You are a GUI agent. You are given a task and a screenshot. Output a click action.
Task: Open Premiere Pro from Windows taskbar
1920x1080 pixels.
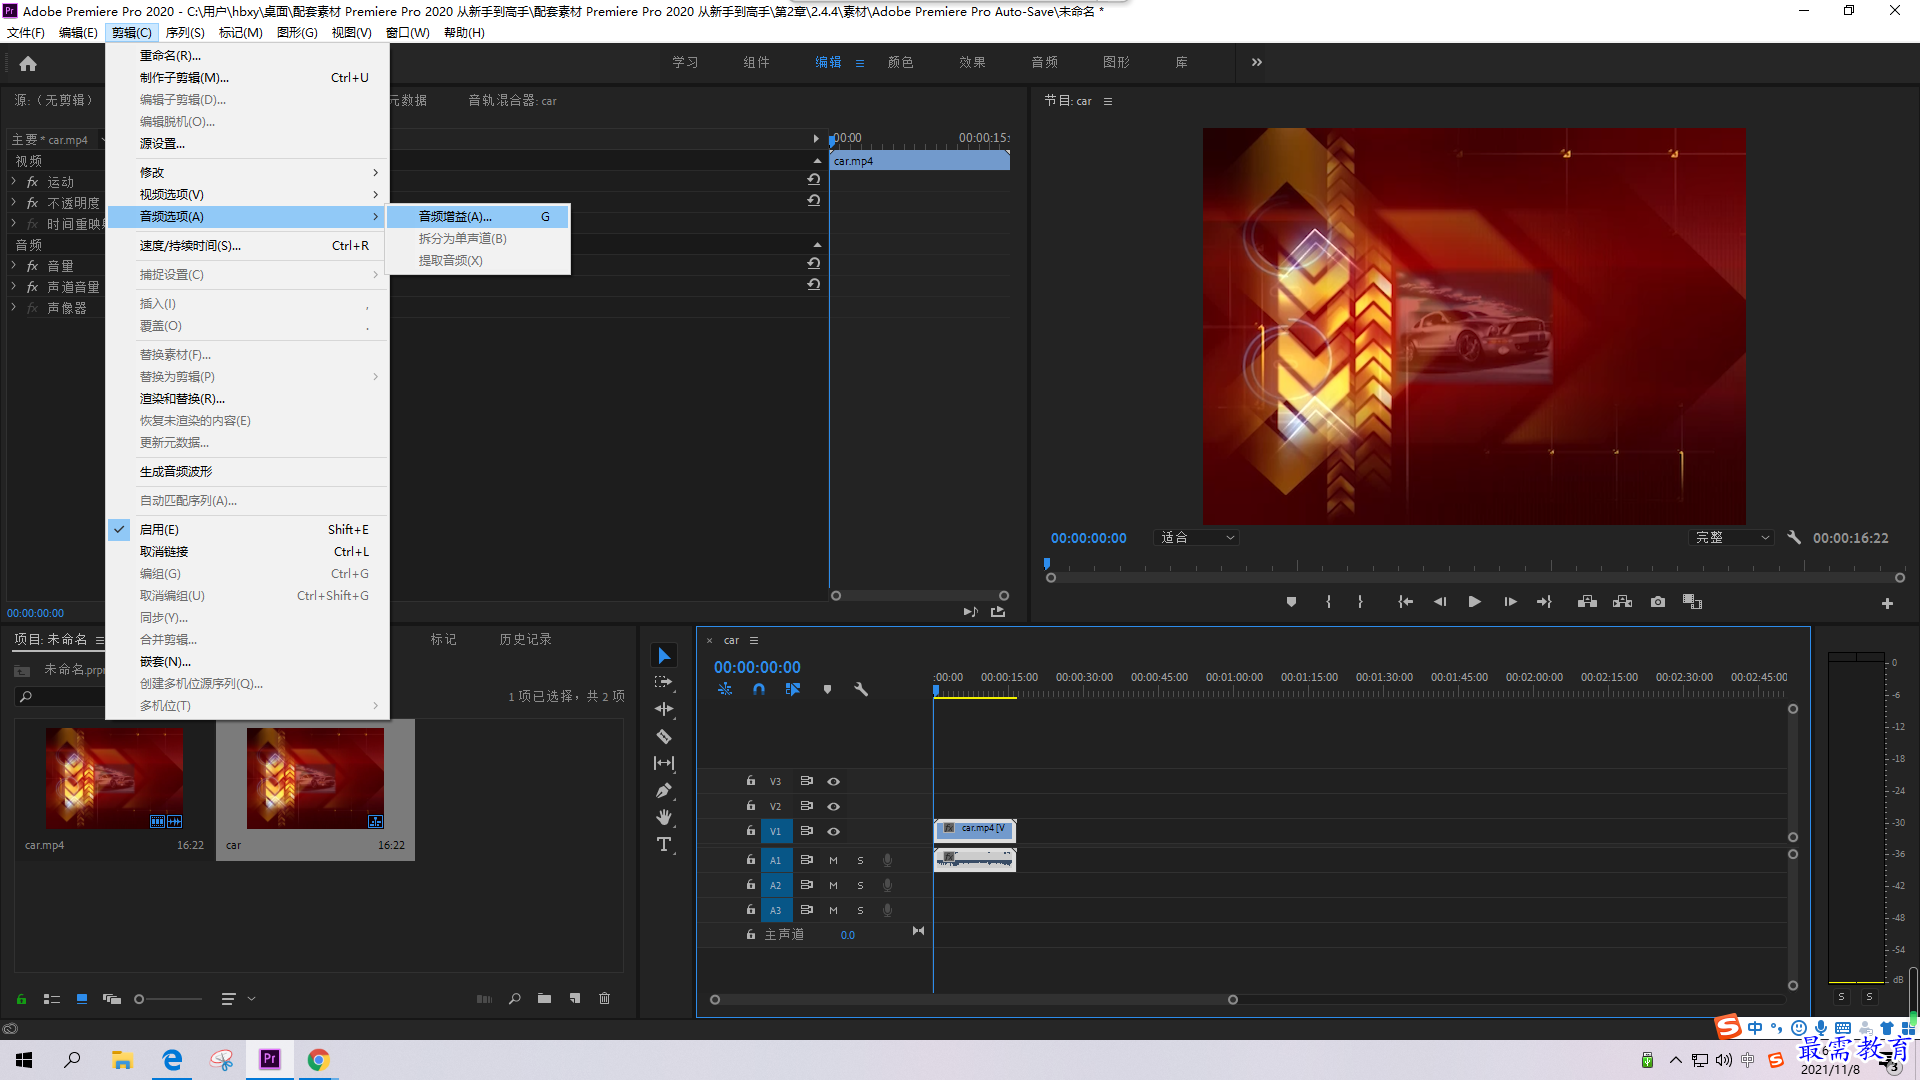(x=269, y=1059)
